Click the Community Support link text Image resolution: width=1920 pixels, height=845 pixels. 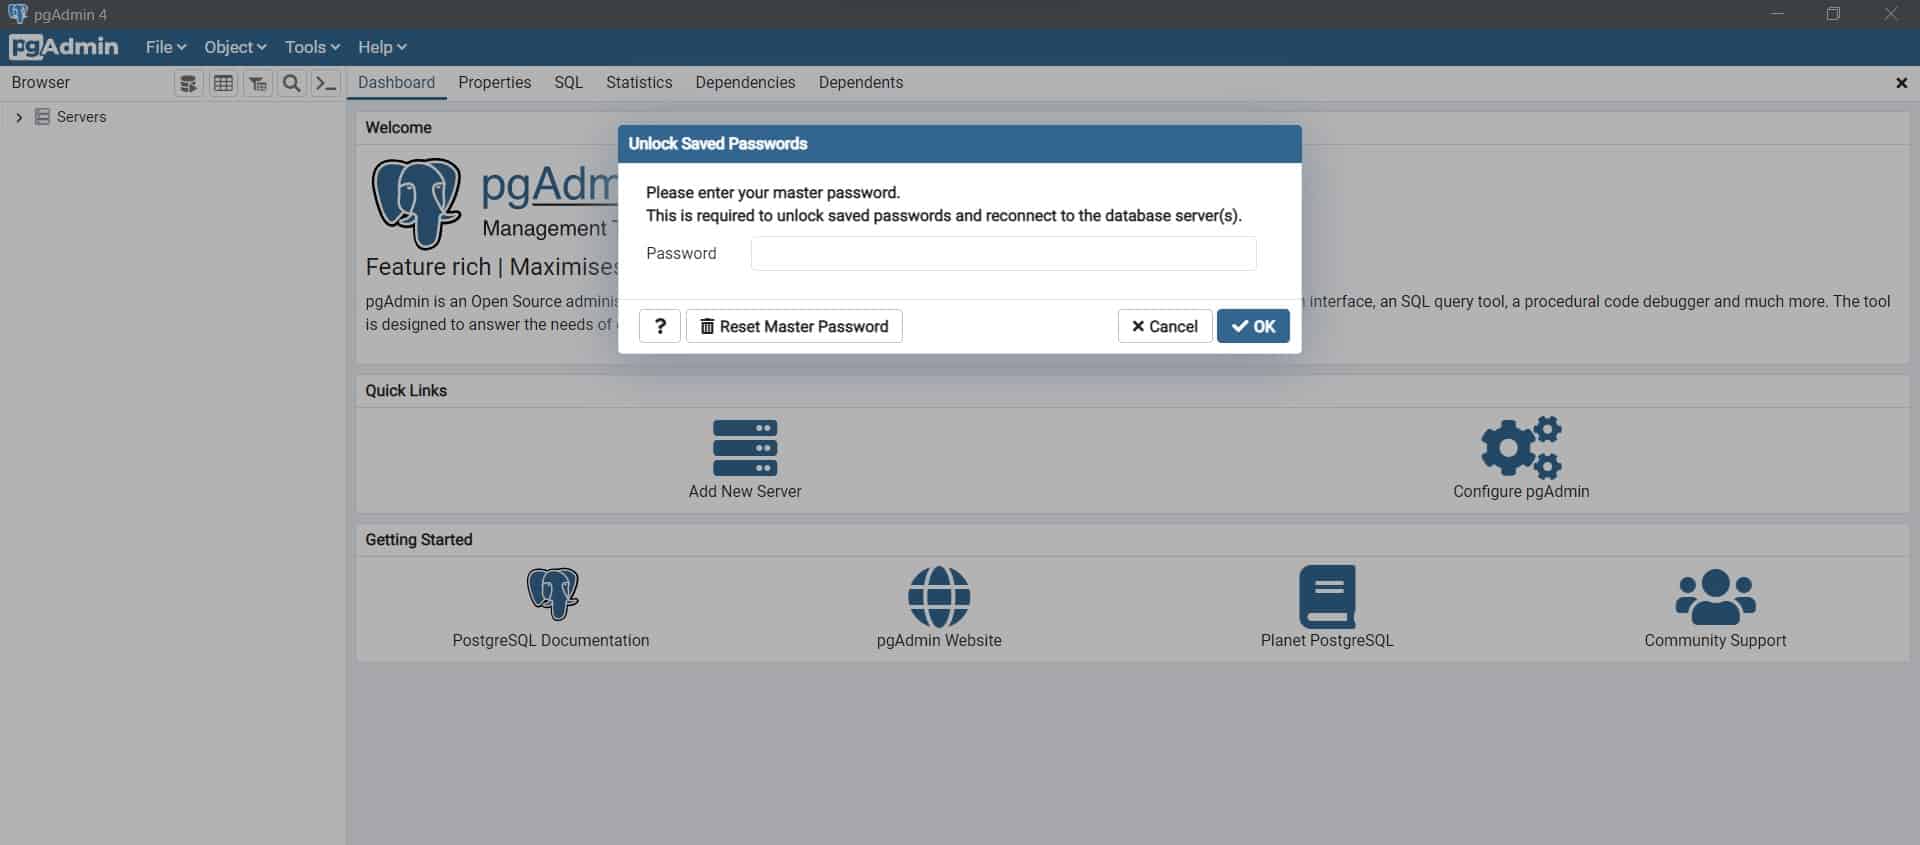point(1715,640)
